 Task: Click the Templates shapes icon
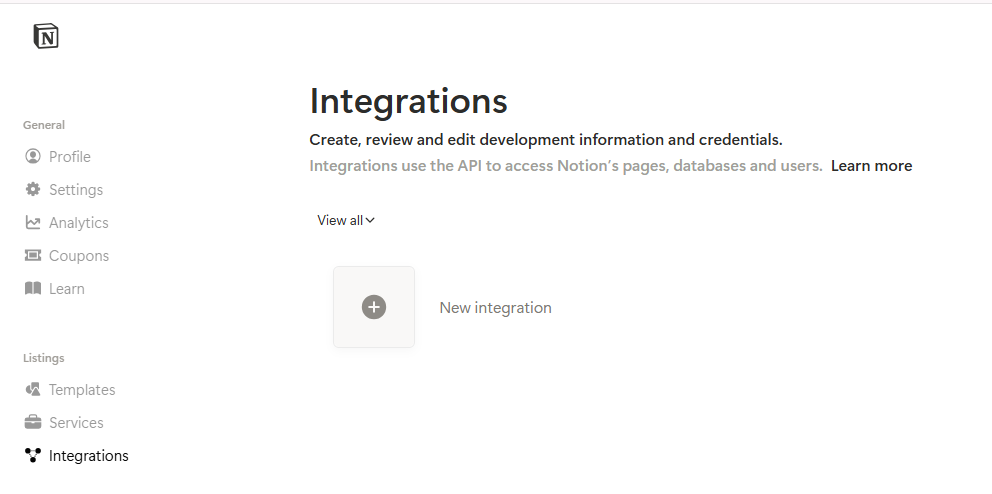click(x=33, y=389)
